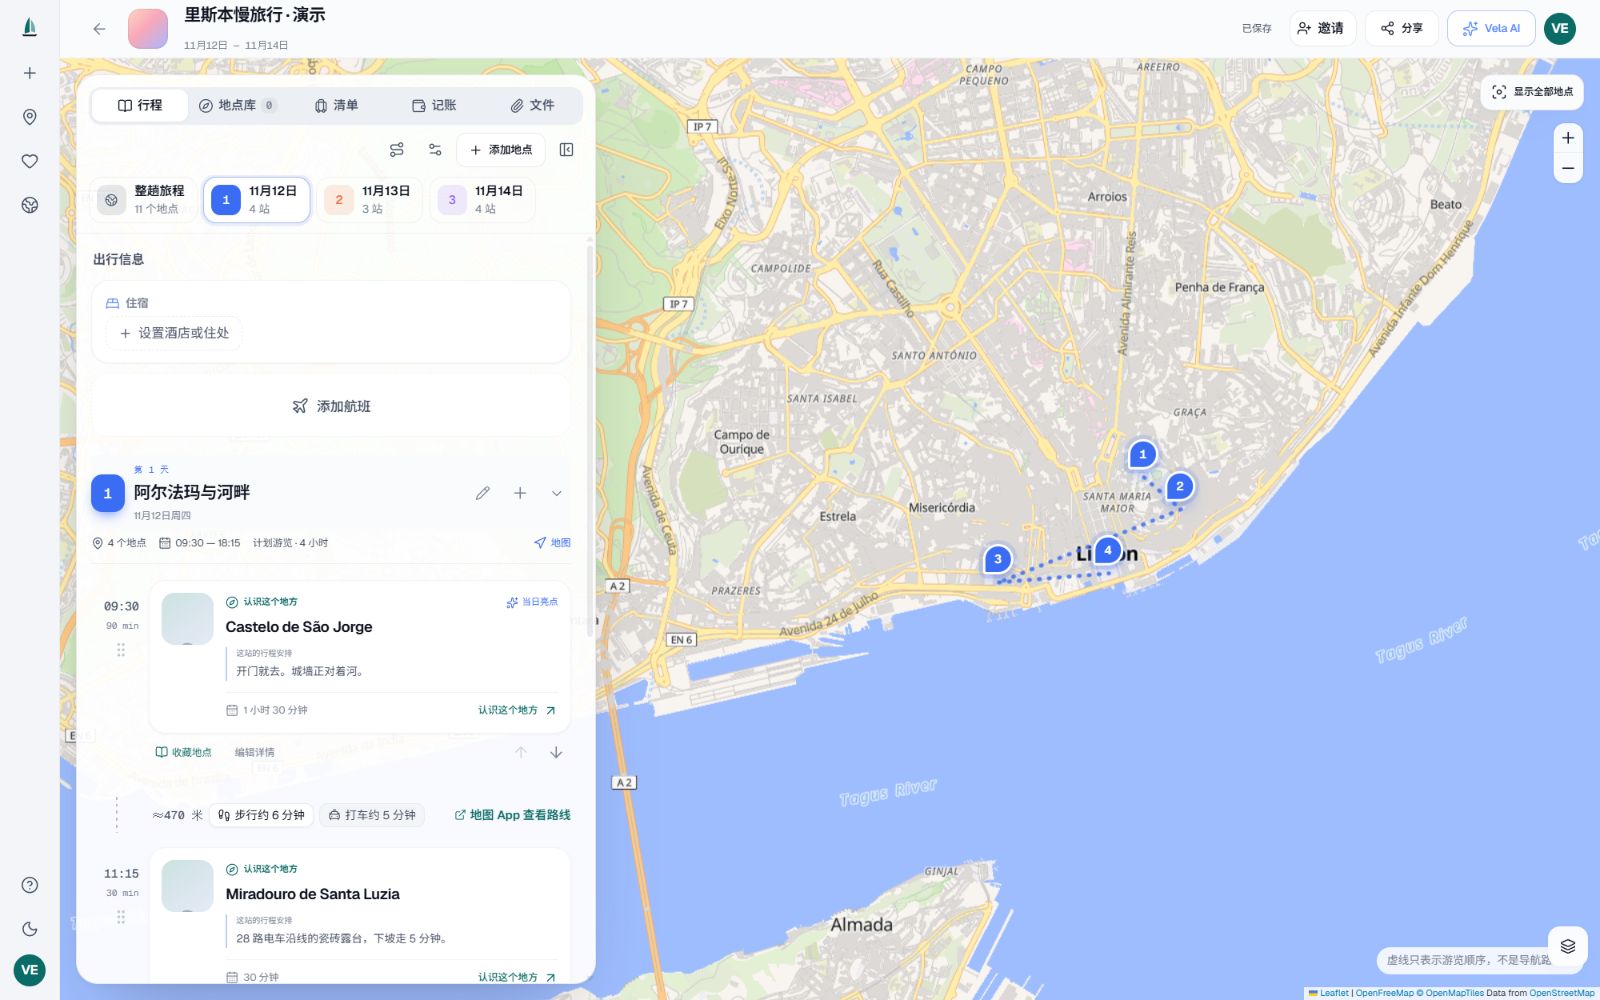Click the drag handle below 09:30

point(121,650)
